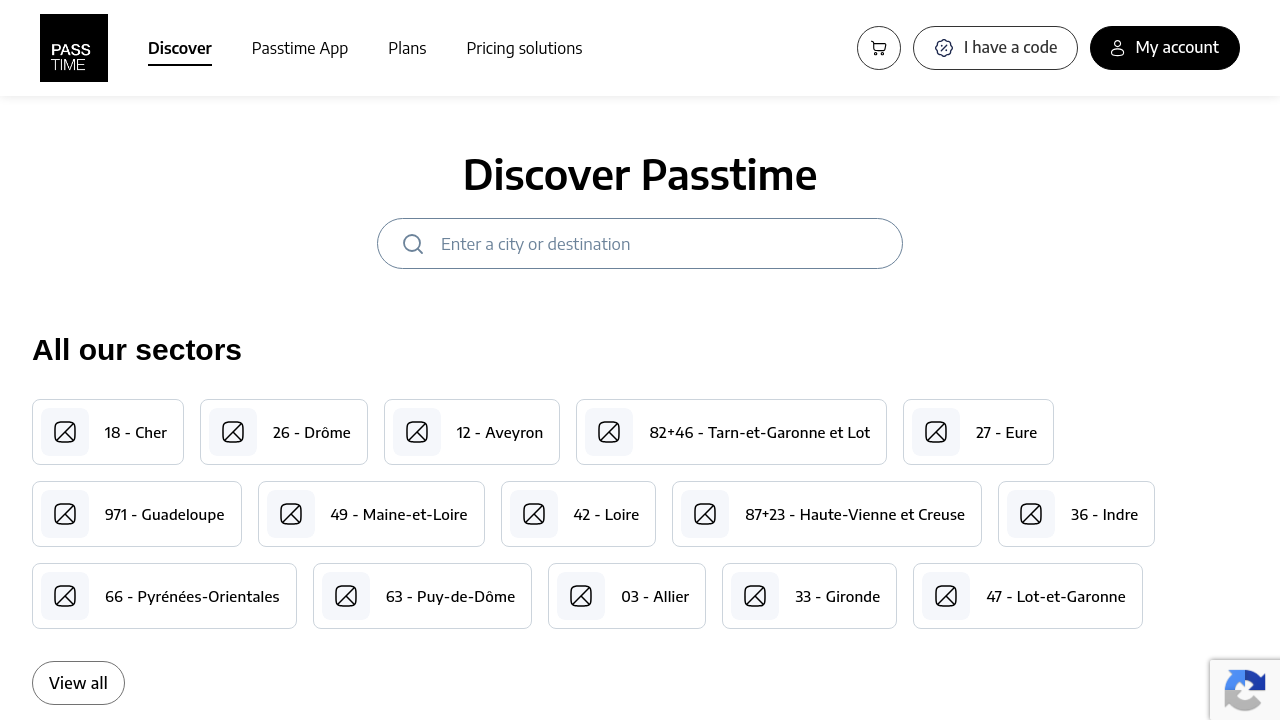The image size is (1280, 720).
Task: Click the image icon next to 36 - Indre
Action: pyautogui.click(x=1031, y=514)
